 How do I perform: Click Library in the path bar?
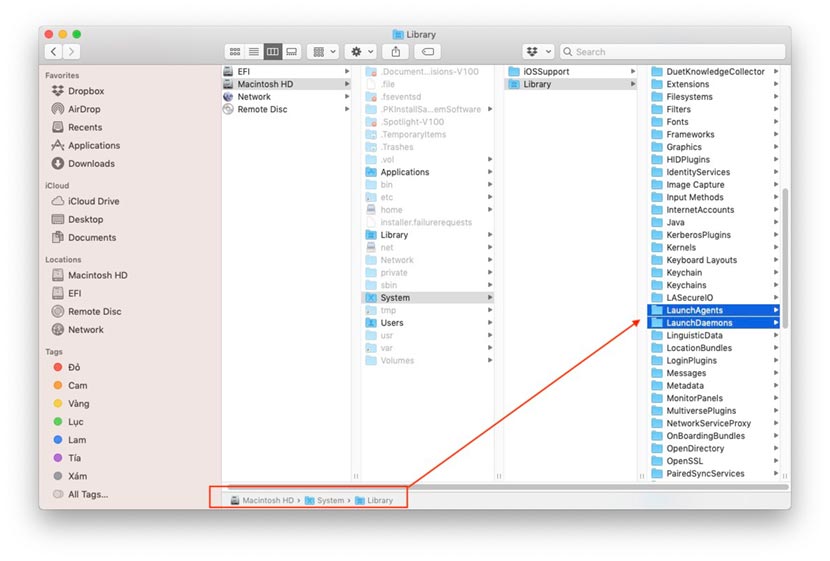pos(374,501)
